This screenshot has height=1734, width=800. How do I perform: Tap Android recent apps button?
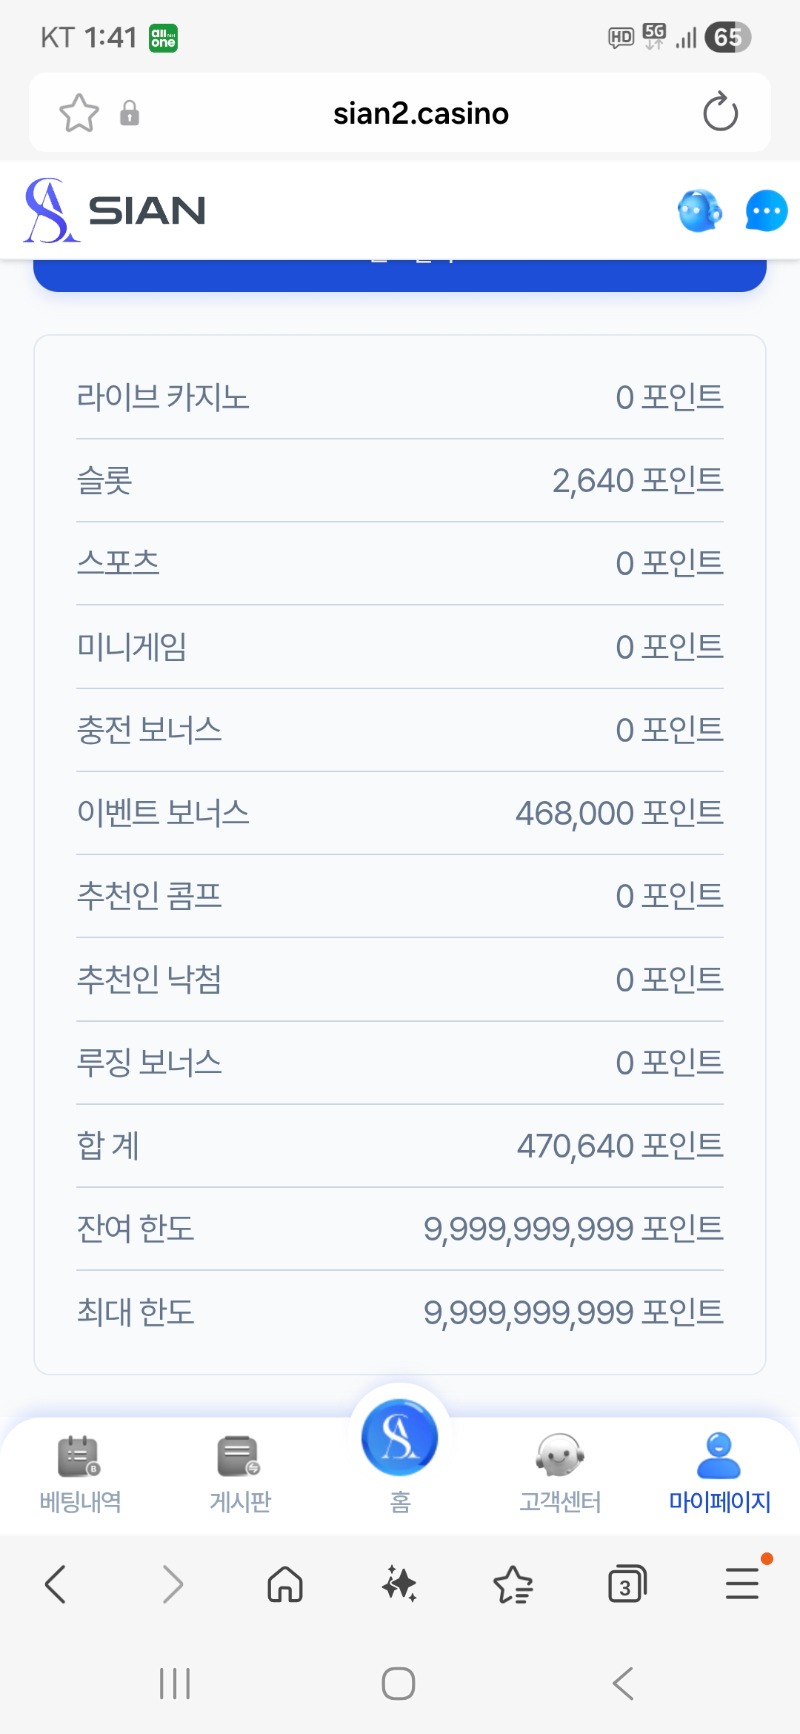coord(175,1683)
